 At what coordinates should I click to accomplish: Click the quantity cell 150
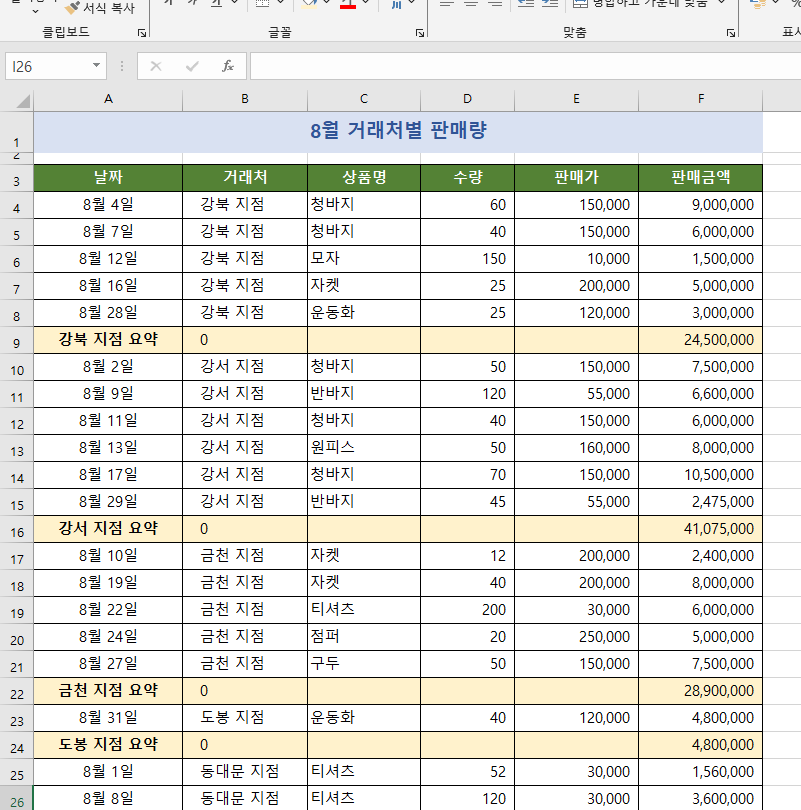467,259
